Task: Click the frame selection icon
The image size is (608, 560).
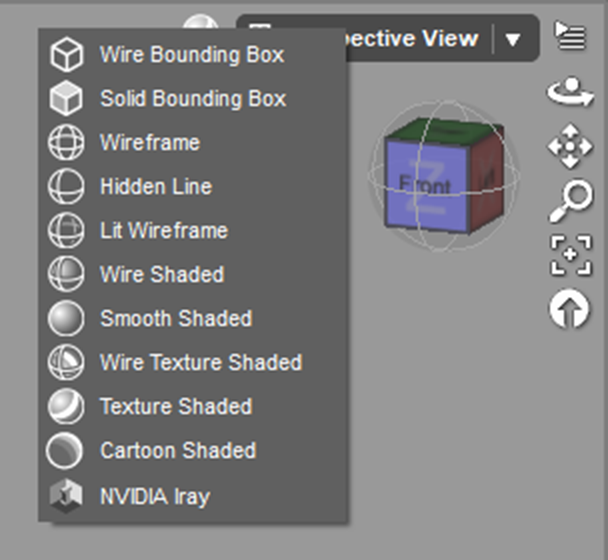Action: coord(571,255)
